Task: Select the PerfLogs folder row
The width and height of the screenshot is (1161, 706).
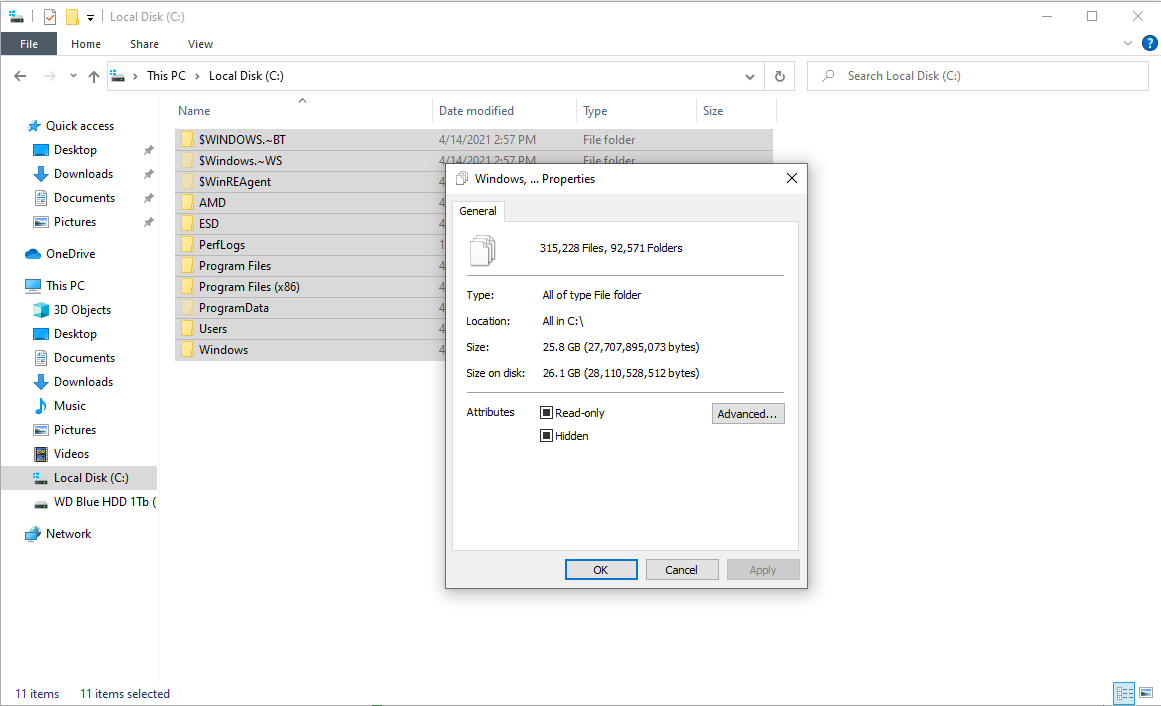Action: pos(310,244)
